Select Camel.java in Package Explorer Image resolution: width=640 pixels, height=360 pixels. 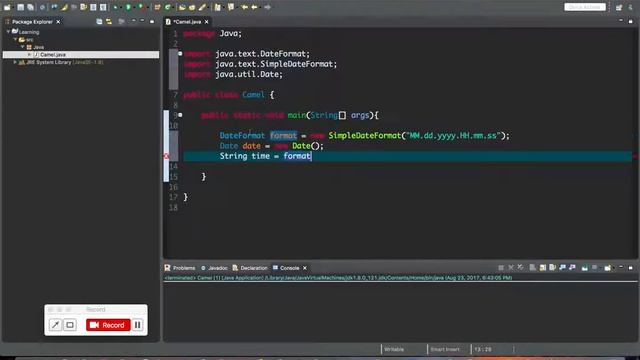(x=81, y=54)
